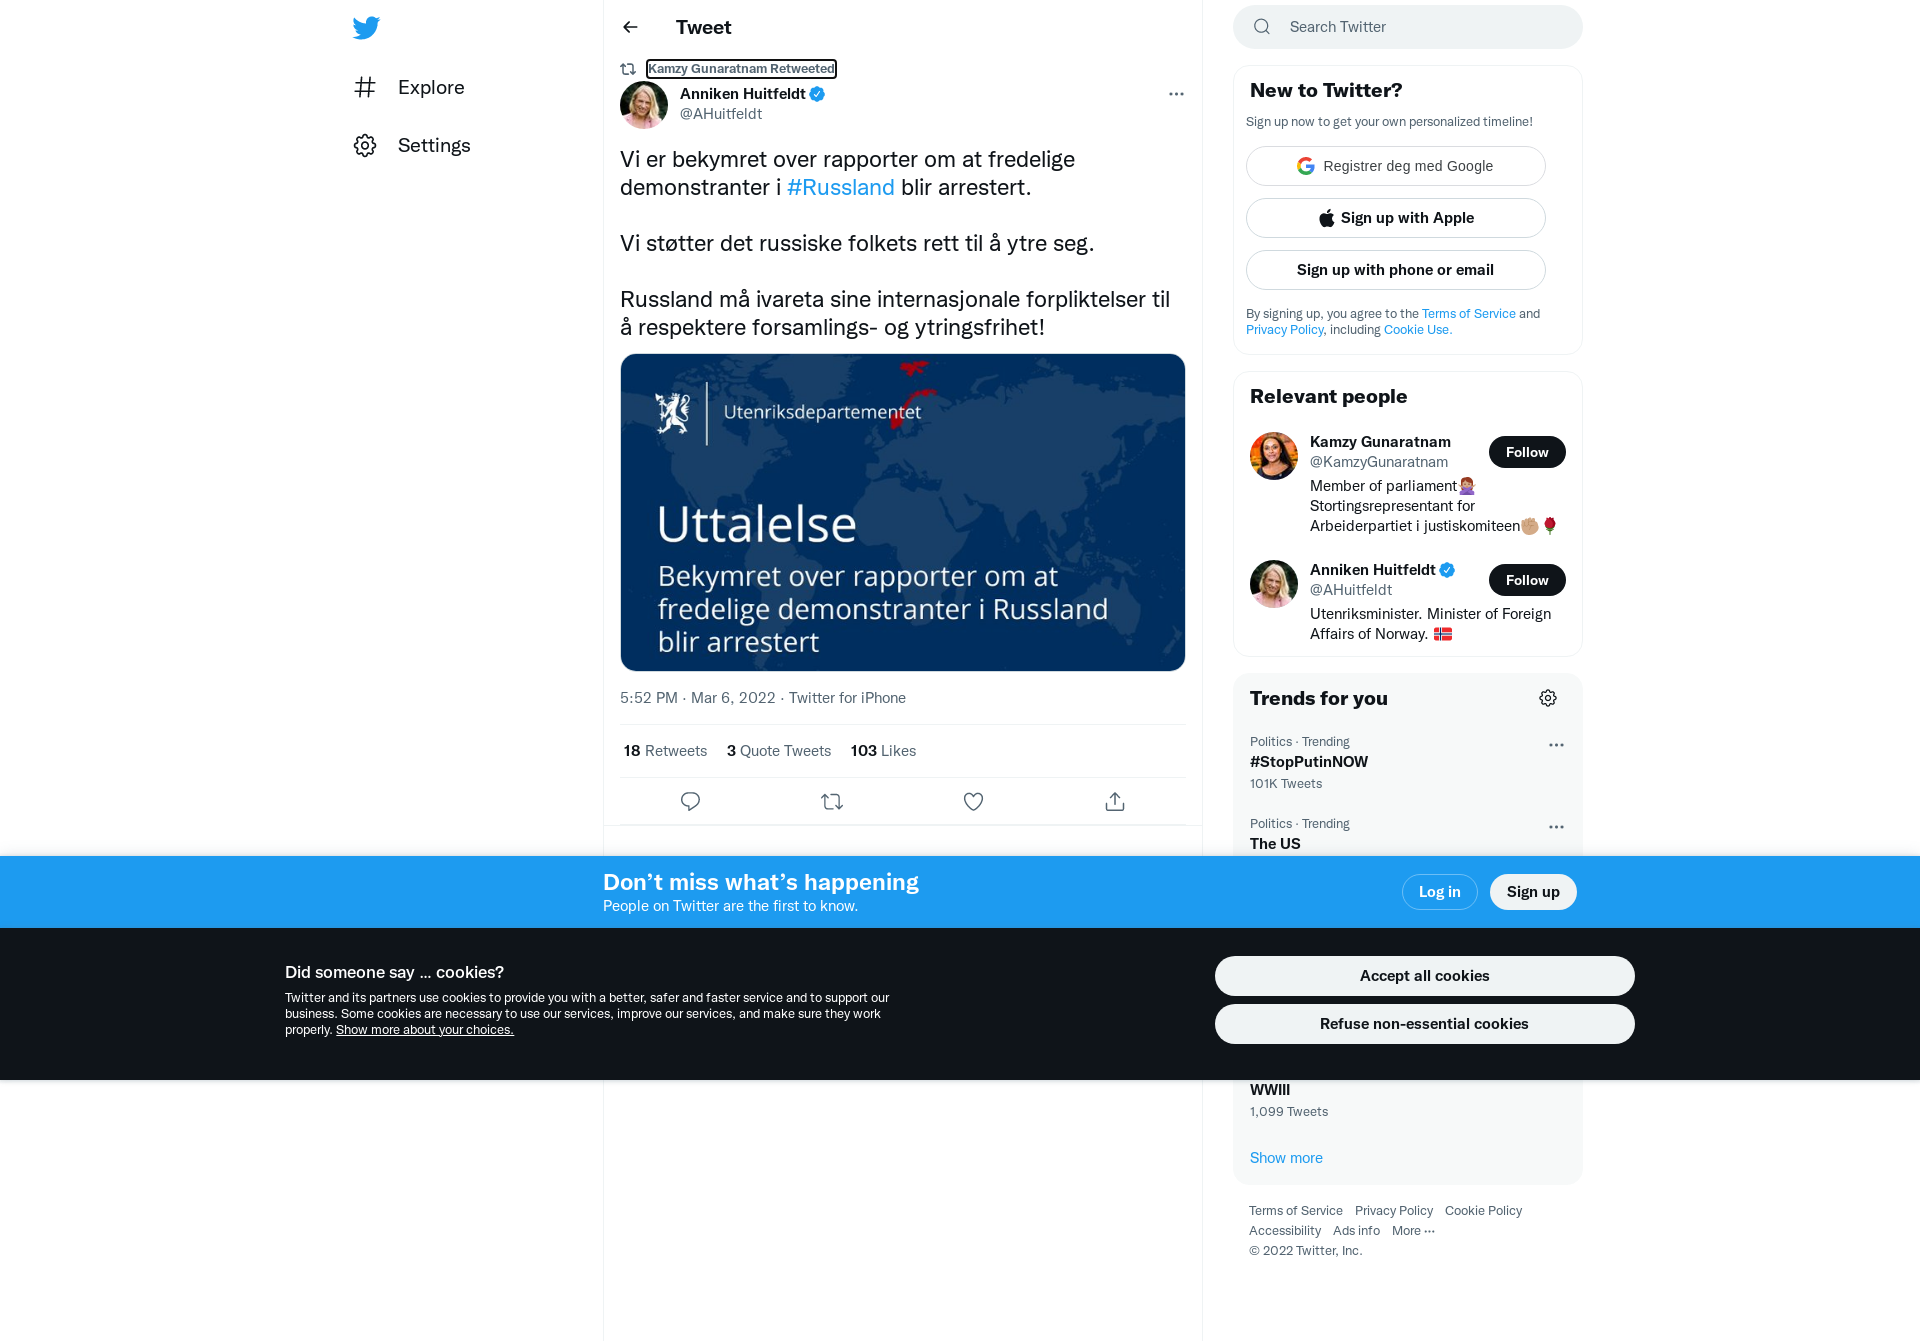Open the Twitter bird home logo
Image resolution: width=1920 pixels, height=1341 pixels.
coord(366,27)
